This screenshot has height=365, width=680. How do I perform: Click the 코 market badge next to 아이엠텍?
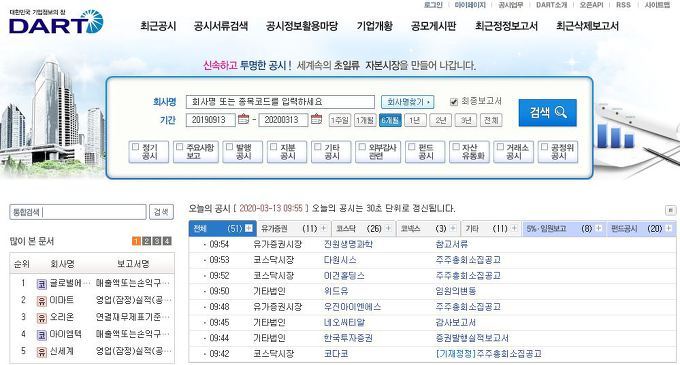click(x=42, y=335)
